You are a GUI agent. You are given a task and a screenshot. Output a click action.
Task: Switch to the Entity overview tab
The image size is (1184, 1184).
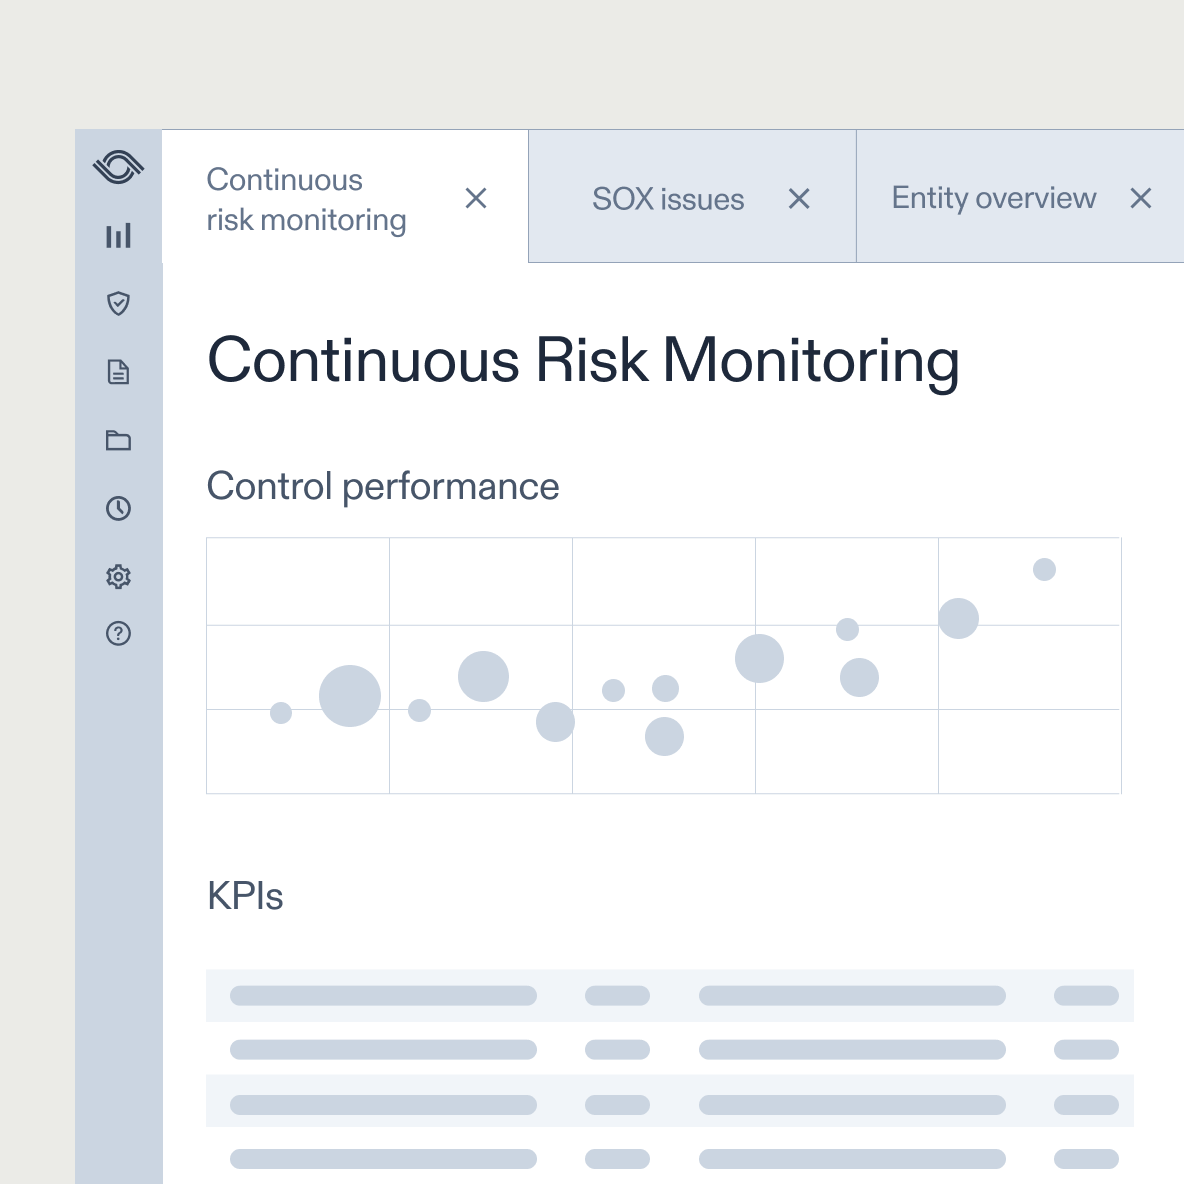pos(992,198)
